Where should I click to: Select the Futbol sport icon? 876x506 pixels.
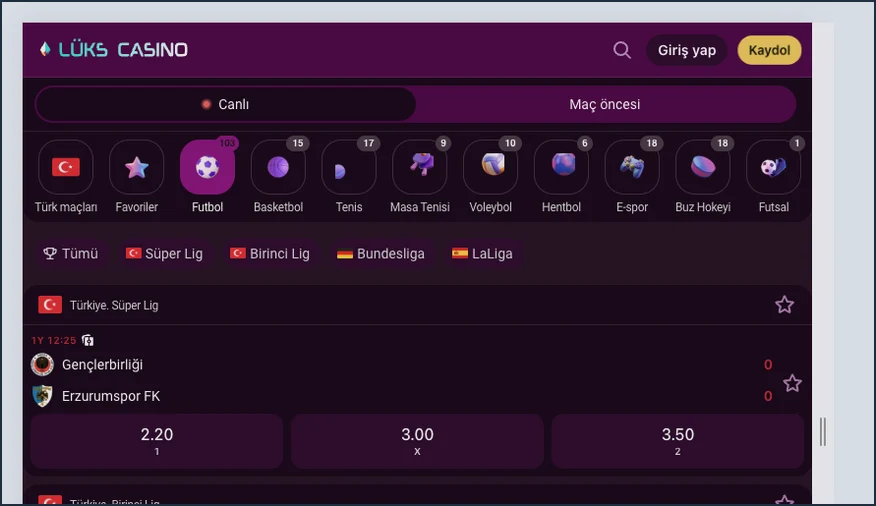pyautogui.click(x=207, y=167)
